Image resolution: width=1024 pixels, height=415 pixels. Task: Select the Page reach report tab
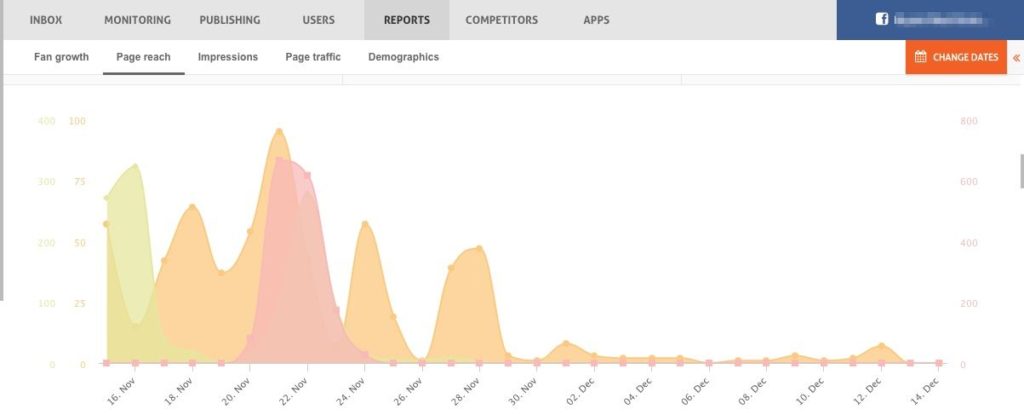tap(143, 57)
